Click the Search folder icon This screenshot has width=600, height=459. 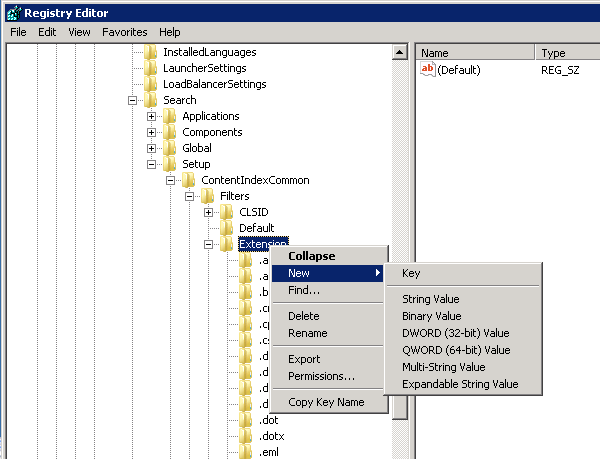click(x=150, y=100)
